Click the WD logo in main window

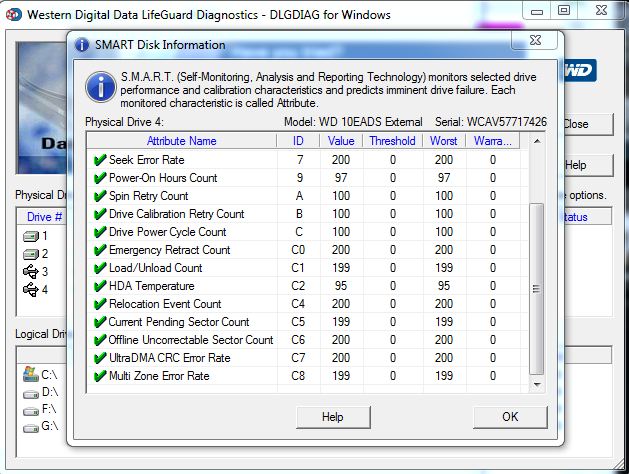(580, 71)
